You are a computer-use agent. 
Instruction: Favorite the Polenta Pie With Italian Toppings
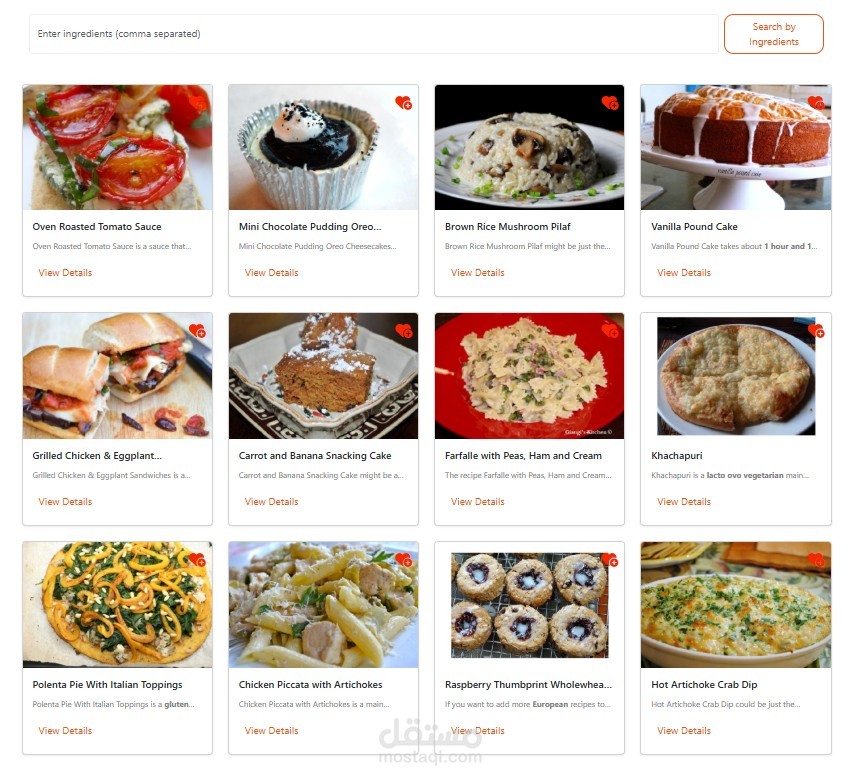click(x=198, y=560)
